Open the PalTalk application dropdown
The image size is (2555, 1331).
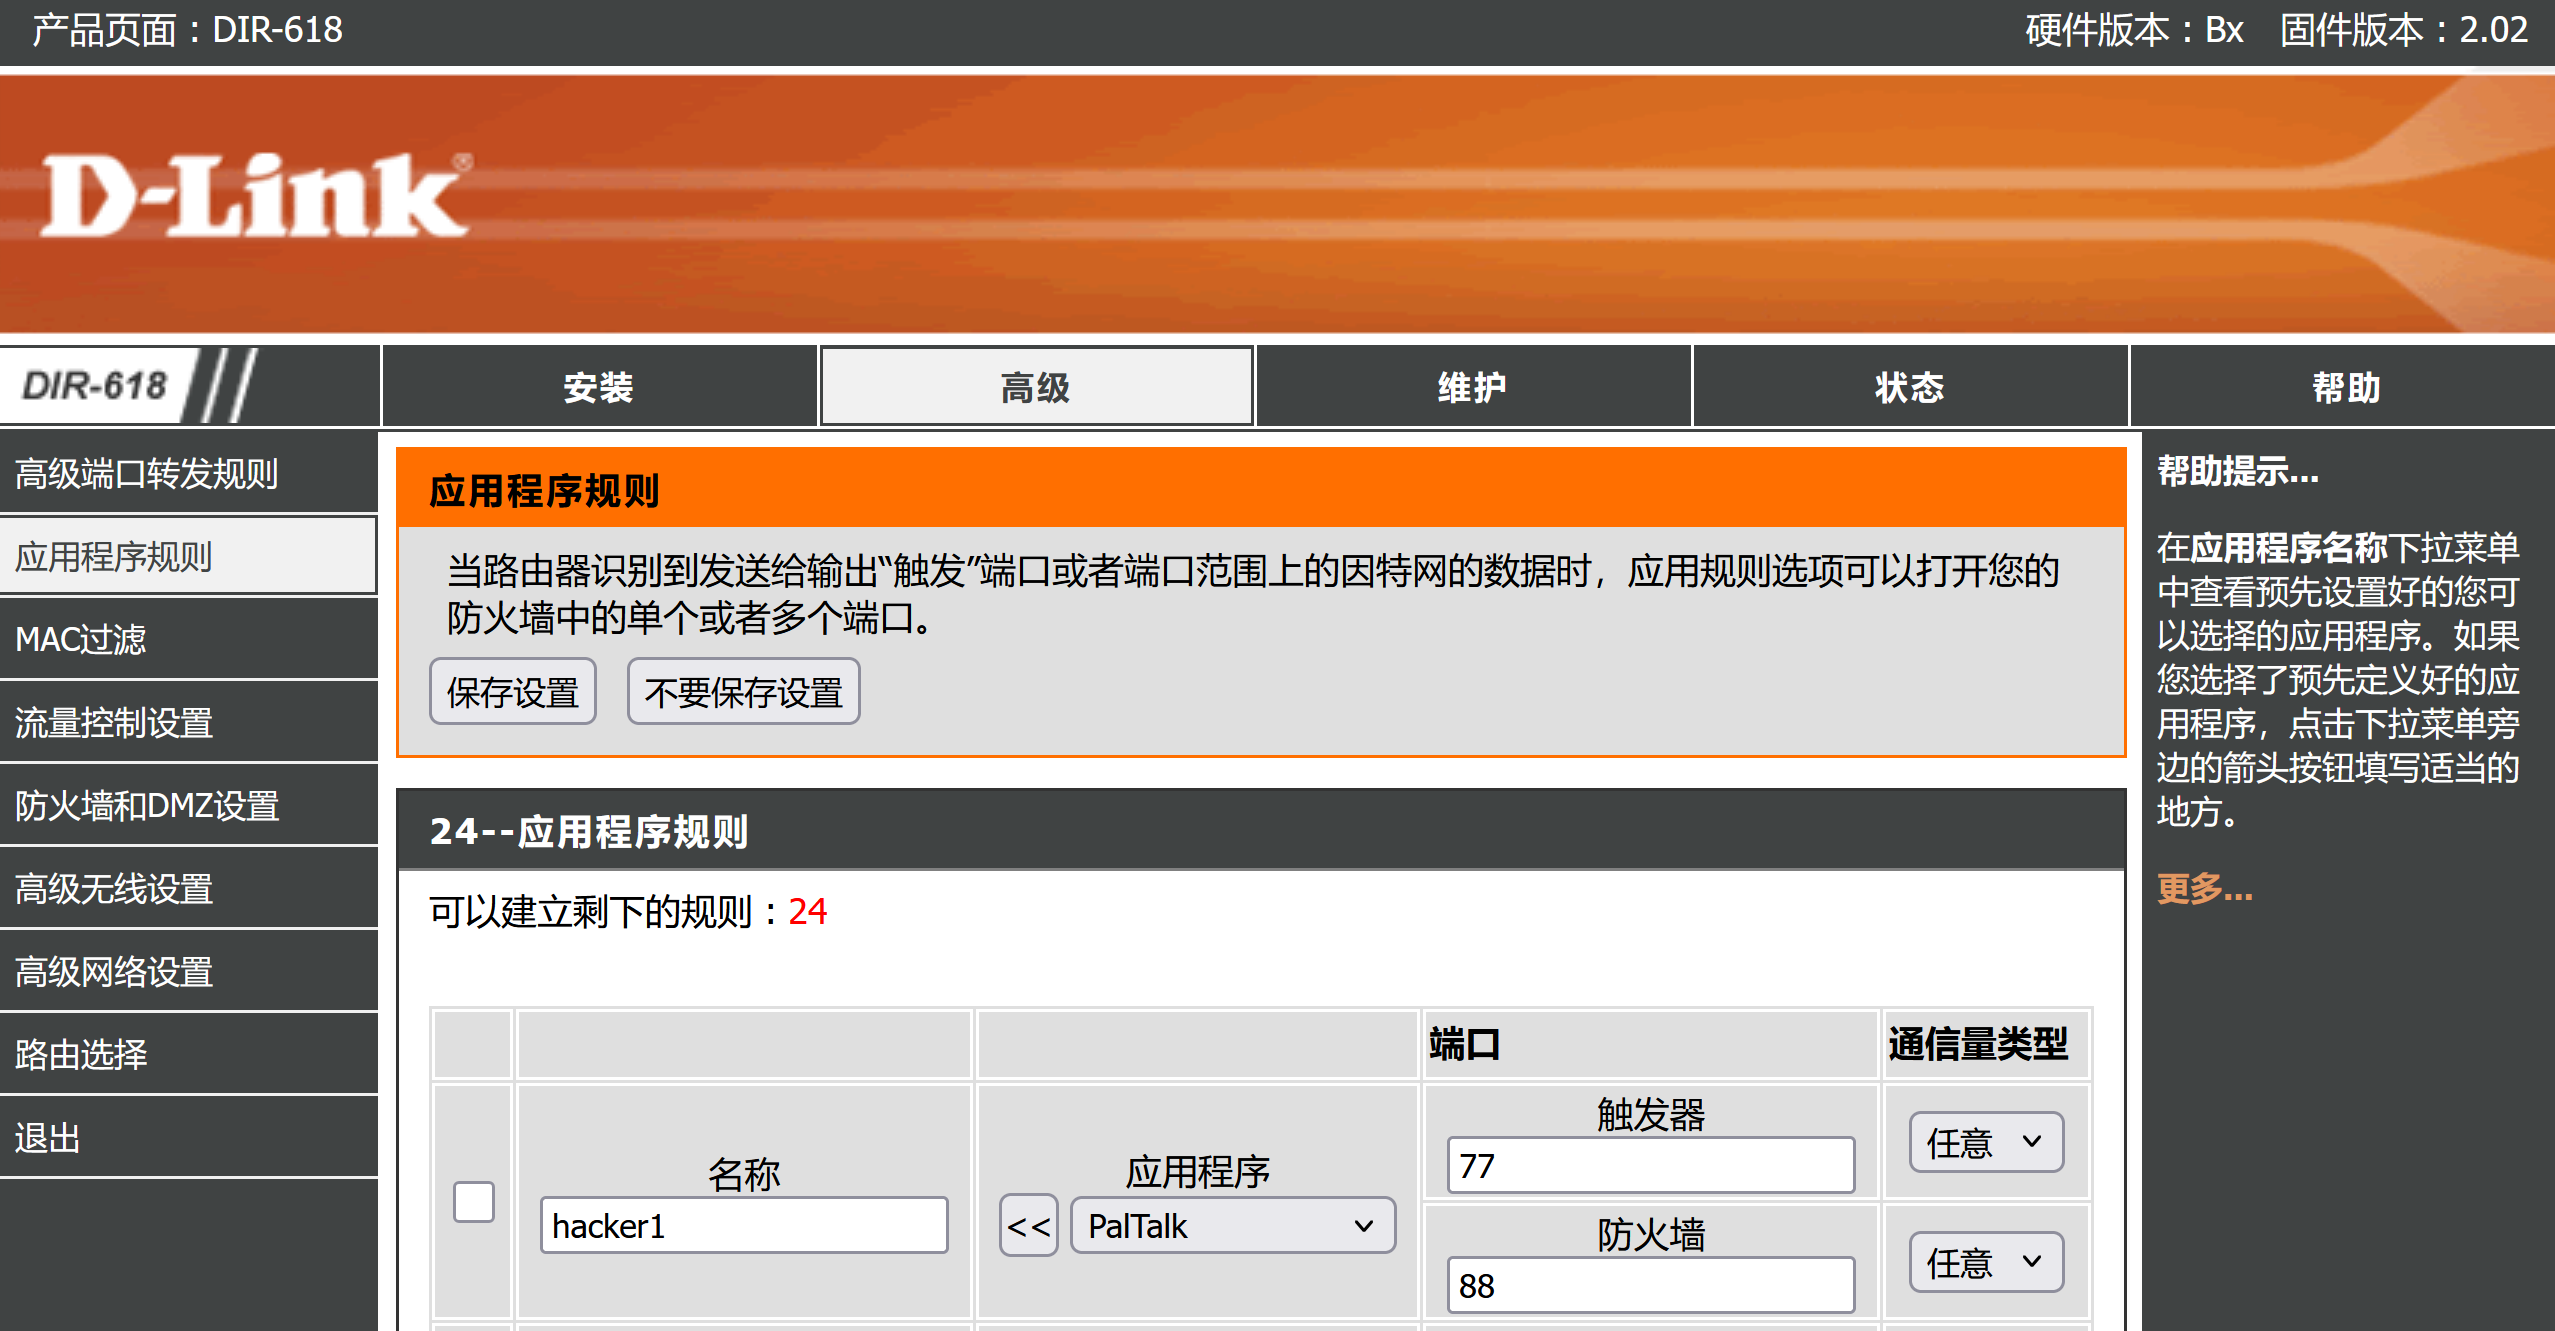1232,1226
